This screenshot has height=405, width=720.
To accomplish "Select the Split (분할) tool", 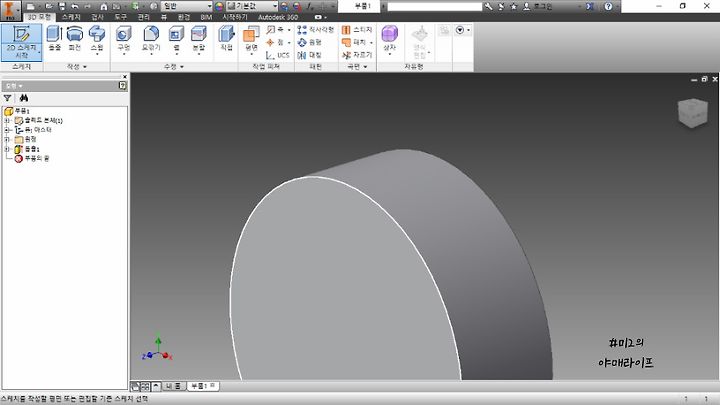I will 198,39.
